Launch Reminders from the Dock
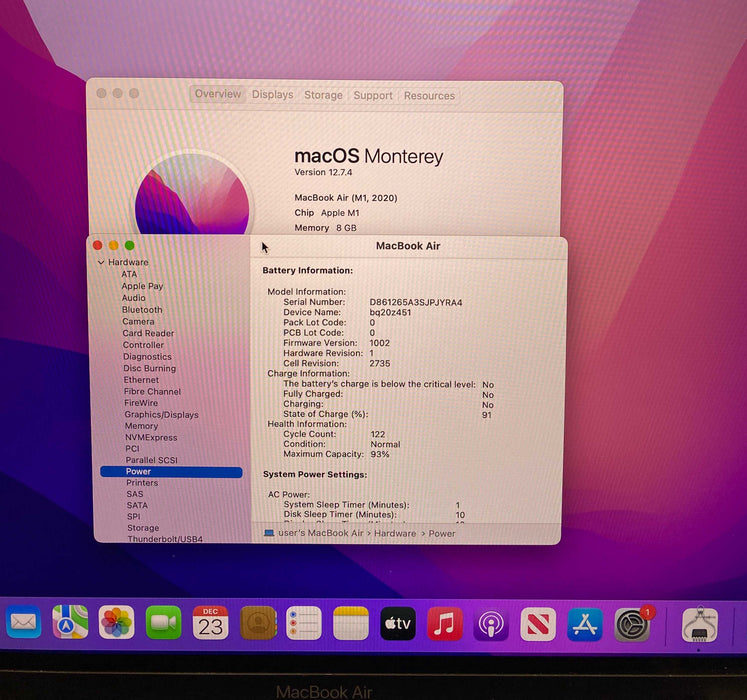 click(303, 623)
